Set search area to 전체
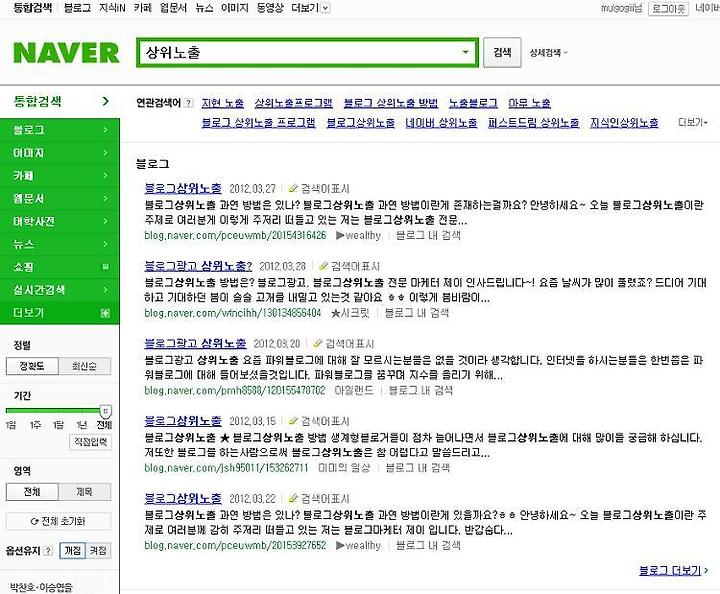 pos(32,492)
